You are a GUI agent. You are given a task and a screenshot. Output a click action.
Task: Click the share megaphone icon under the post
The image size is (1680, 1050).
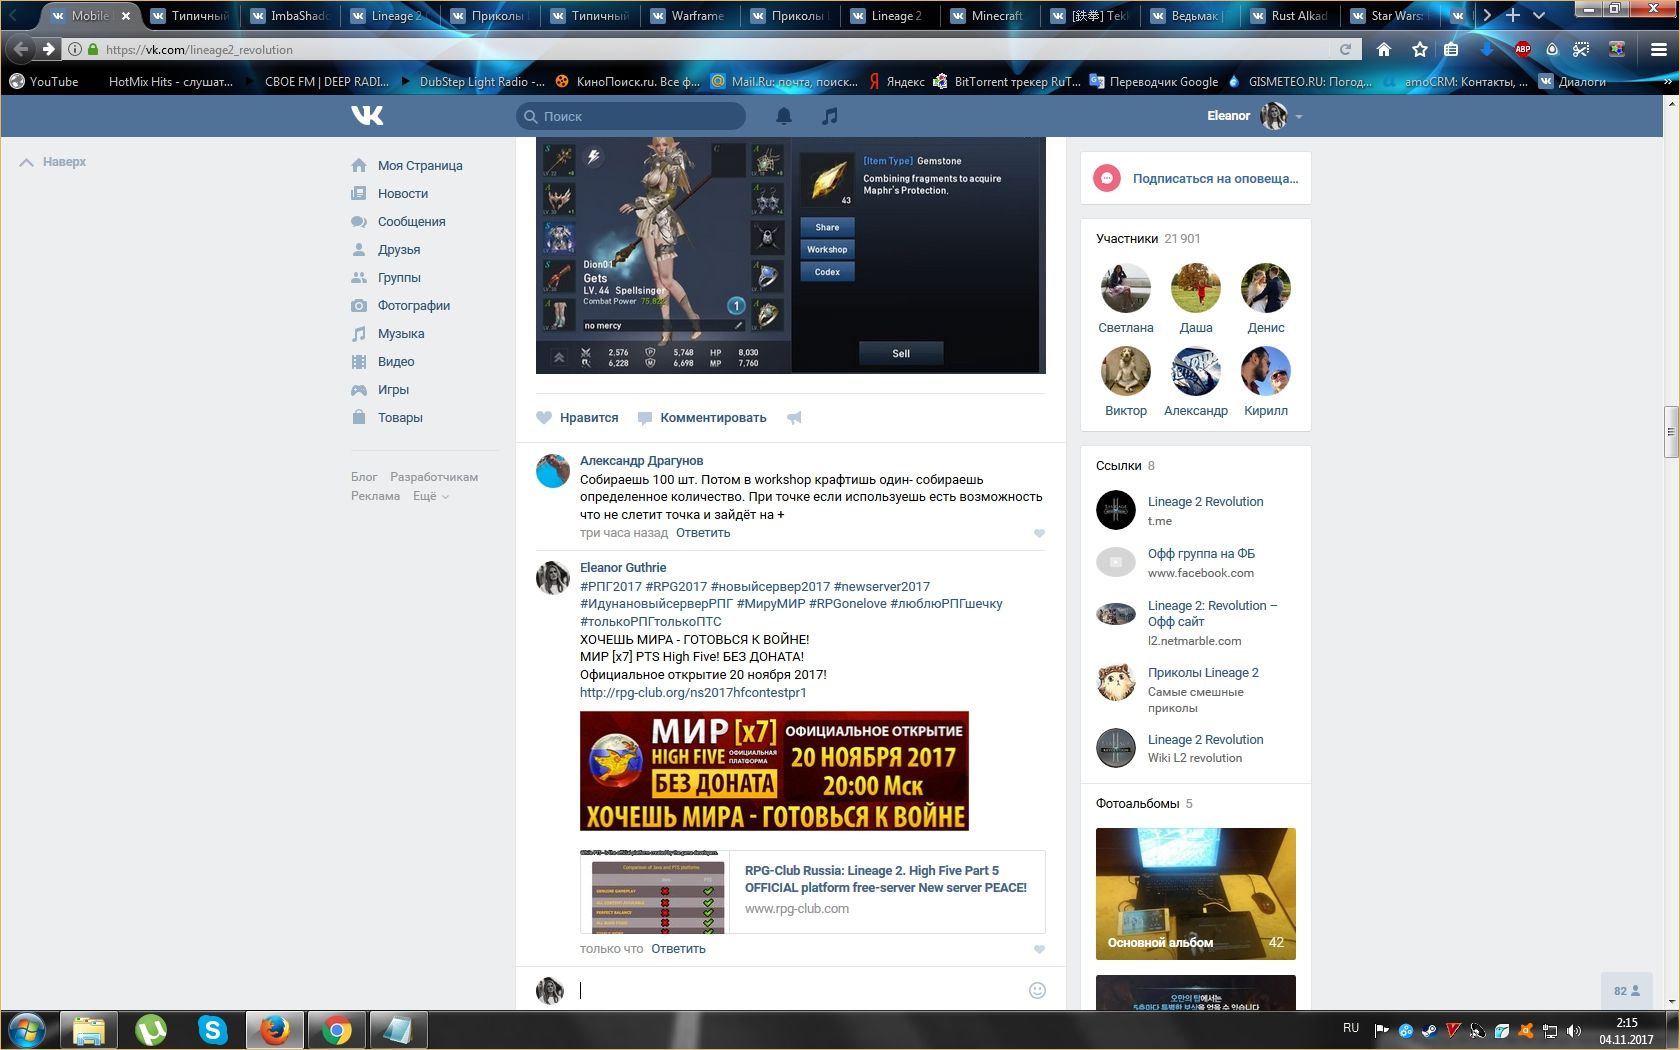[x=794, y=418]
